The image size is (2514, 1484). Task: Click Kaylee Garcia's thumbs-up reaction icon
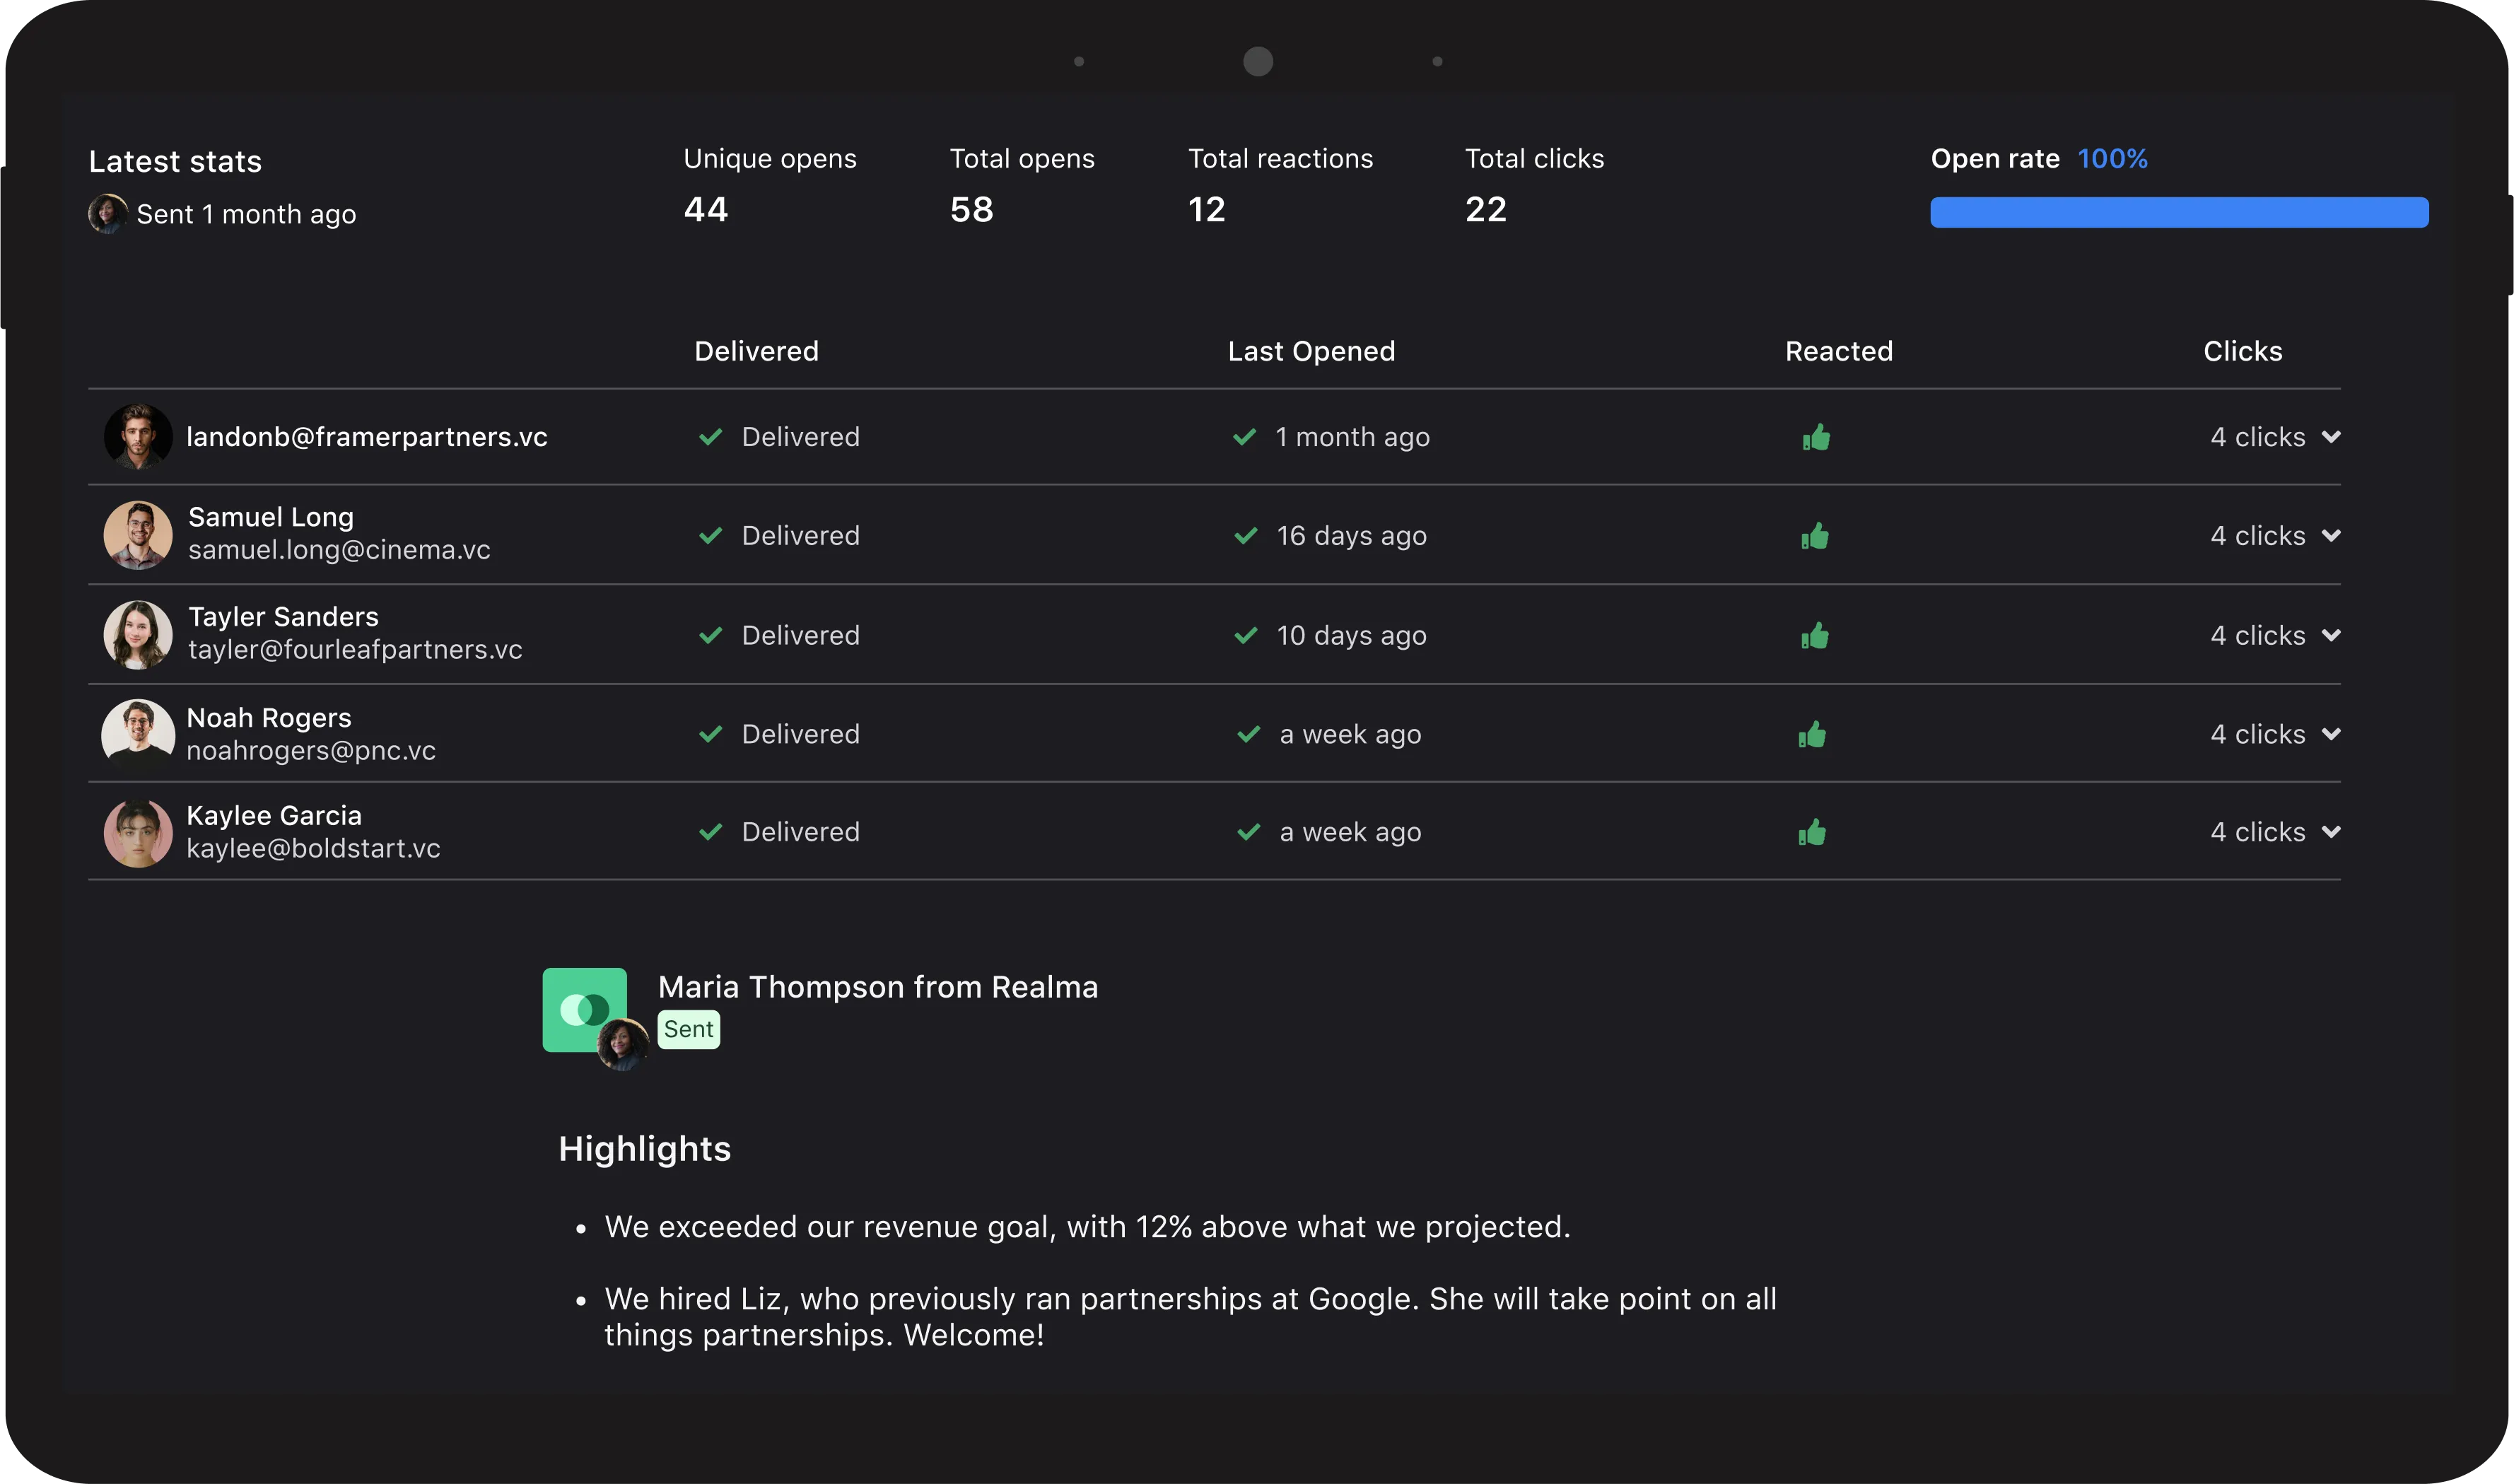pyautogui.click(x=1811, y=832)
